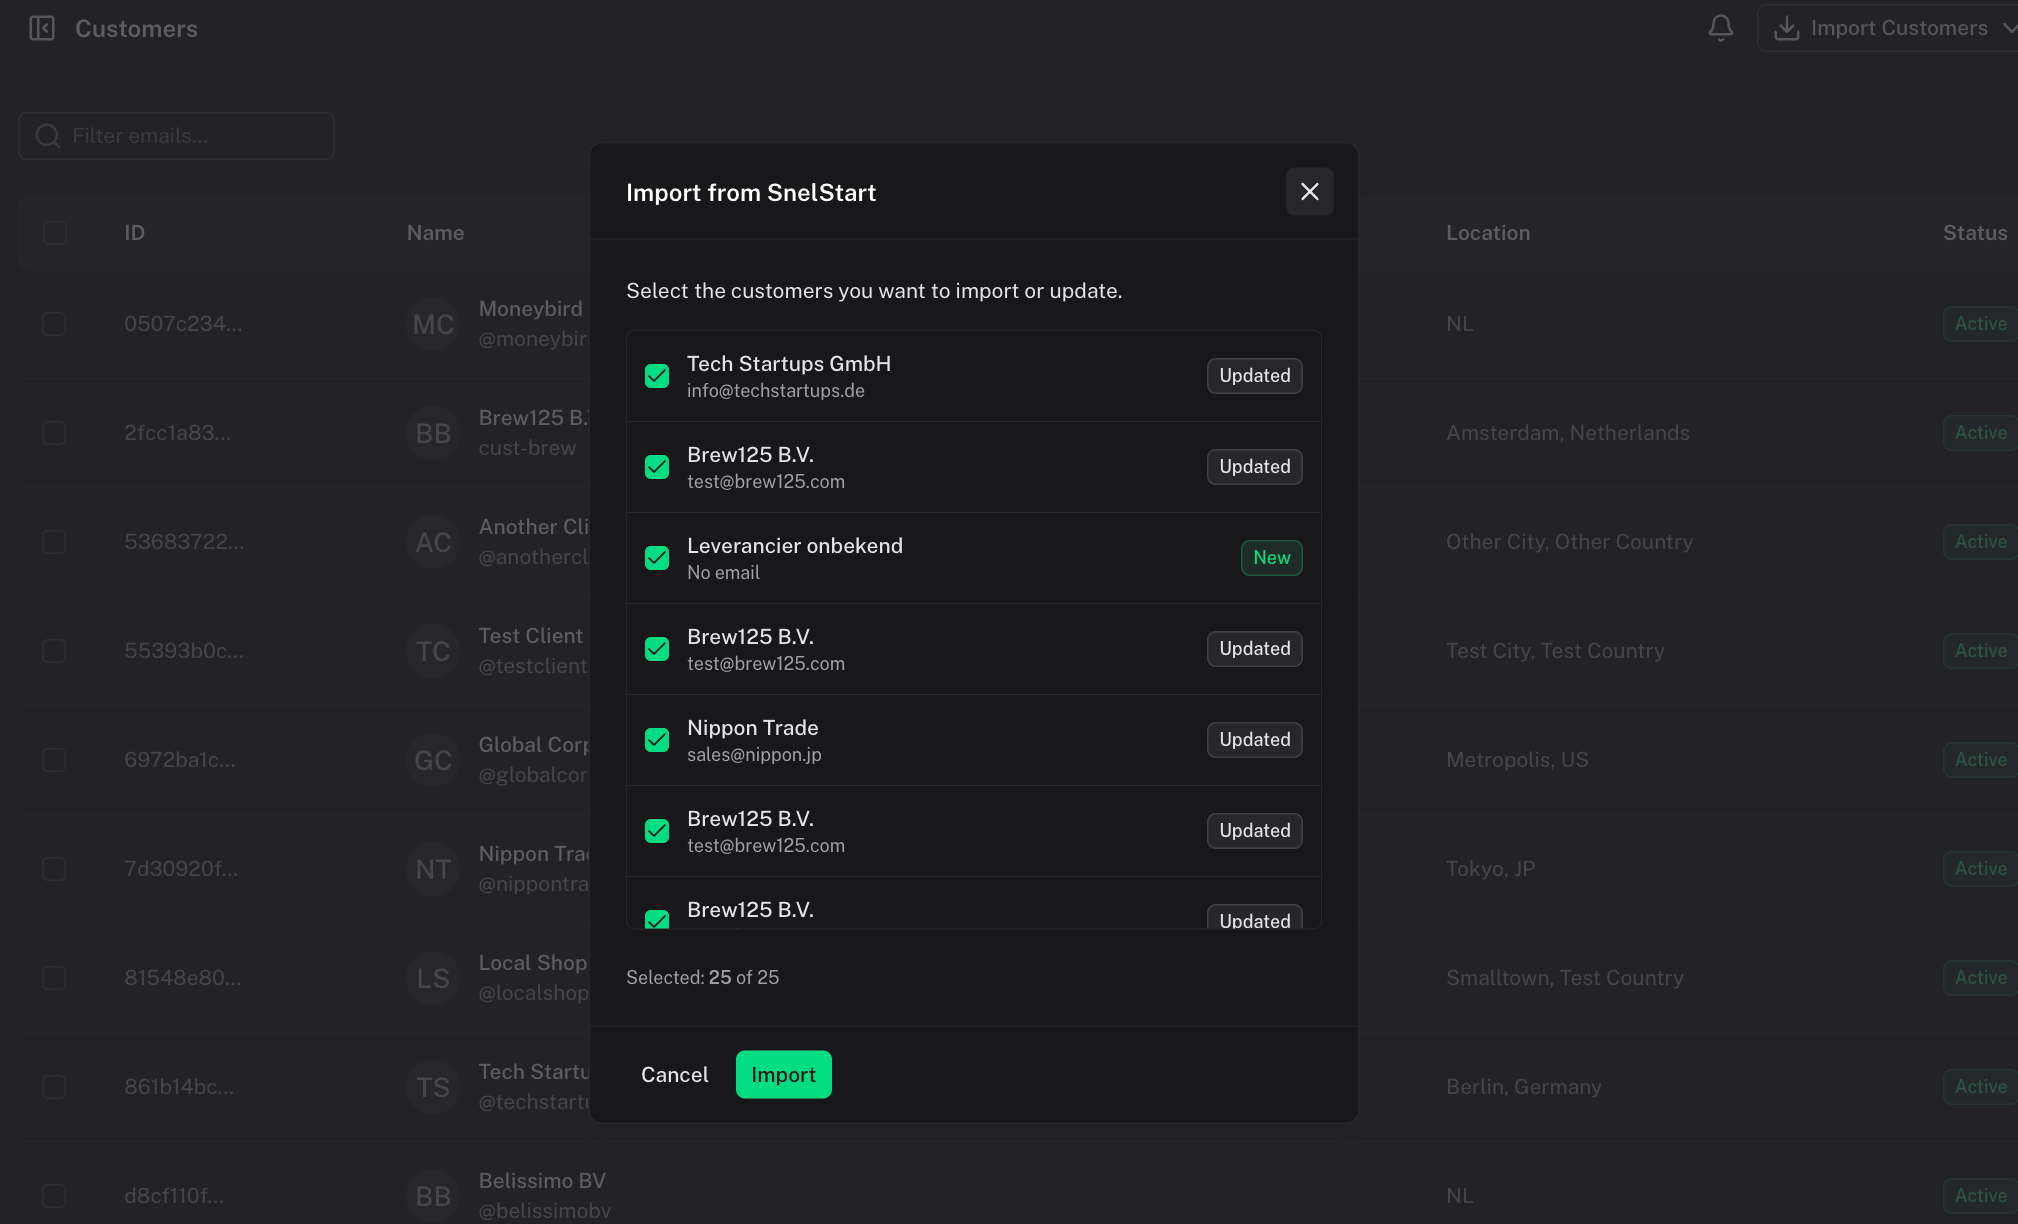Click the MC avatar for Moneybird
The image size is (2018, 1224).
point(433,324)
